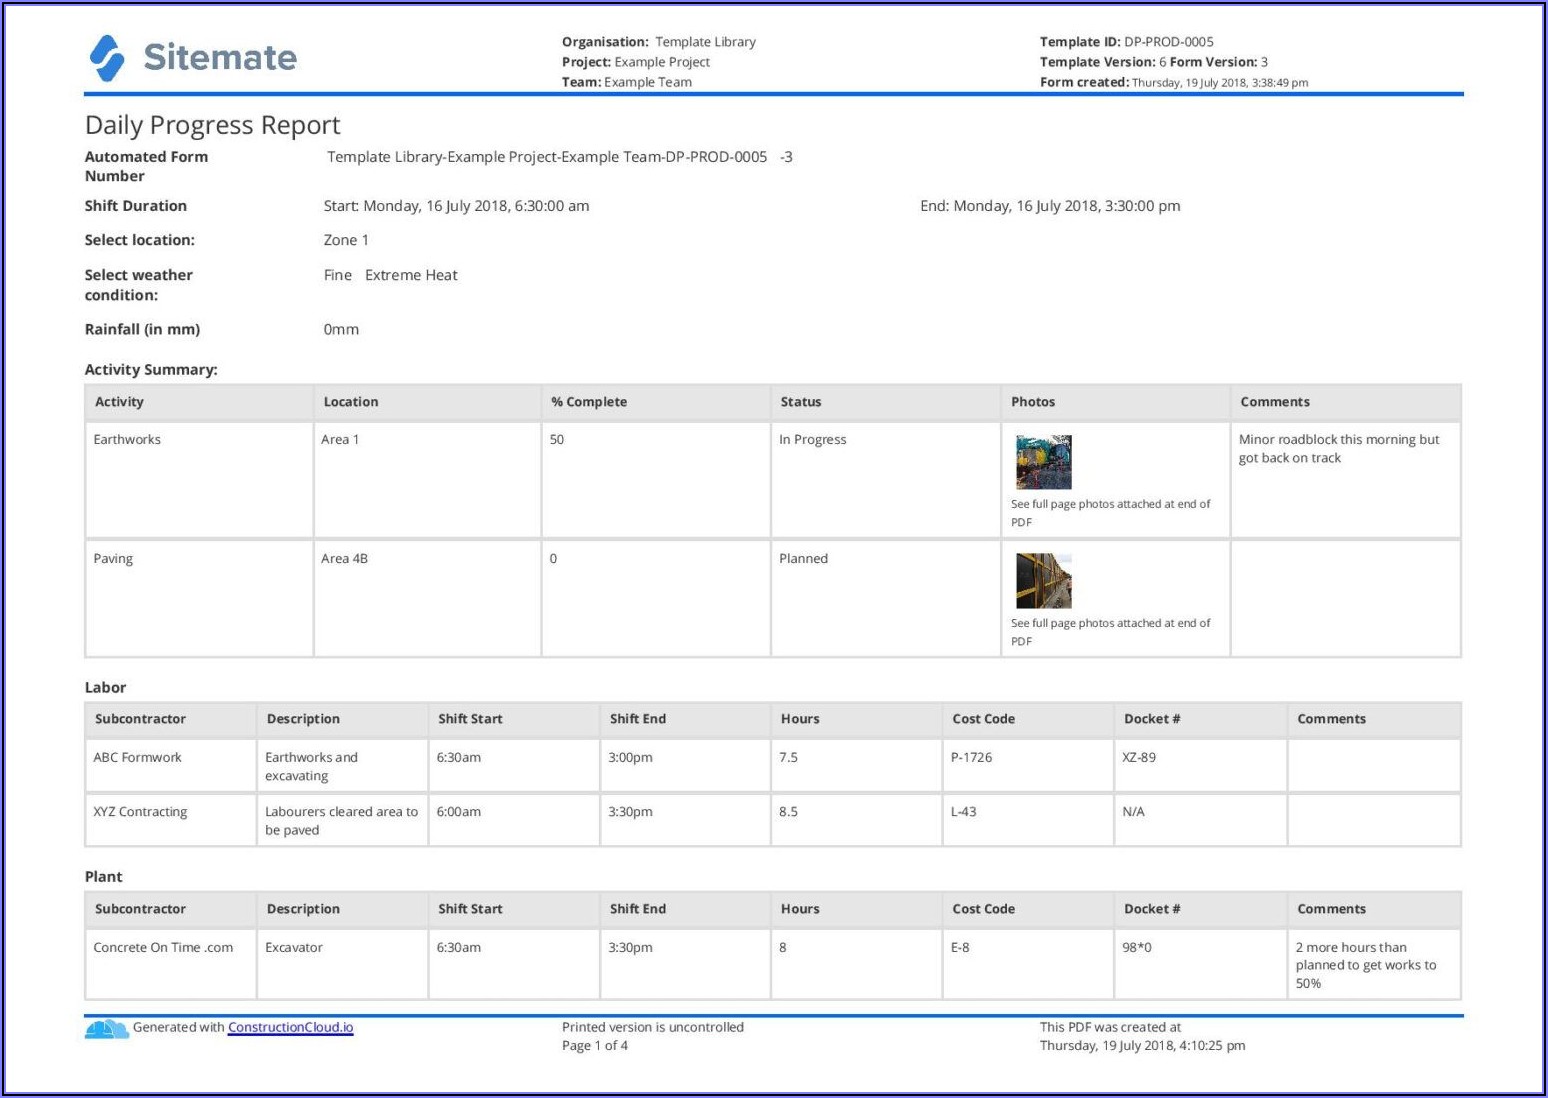Click the Sitemate brand name text
The image size is (1548, 1098).
(220, 58)
